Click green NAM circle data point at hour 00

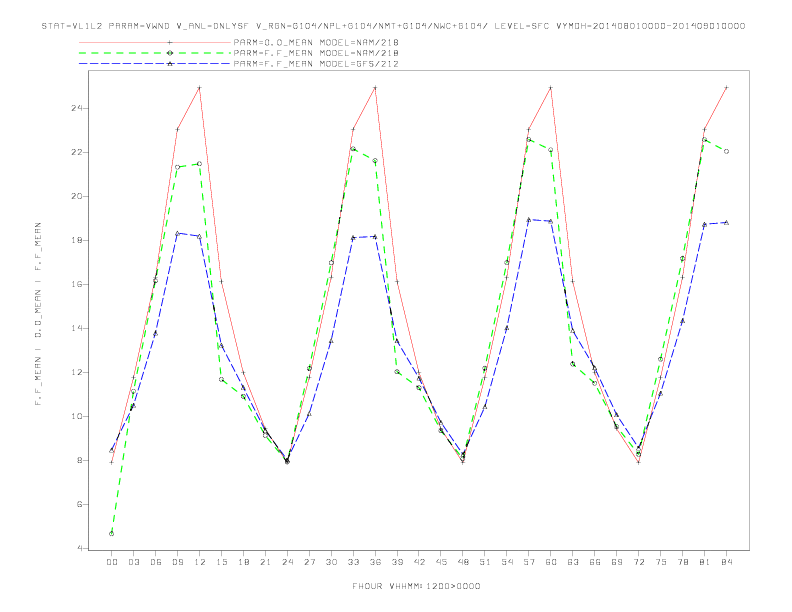tap(112, 534)
